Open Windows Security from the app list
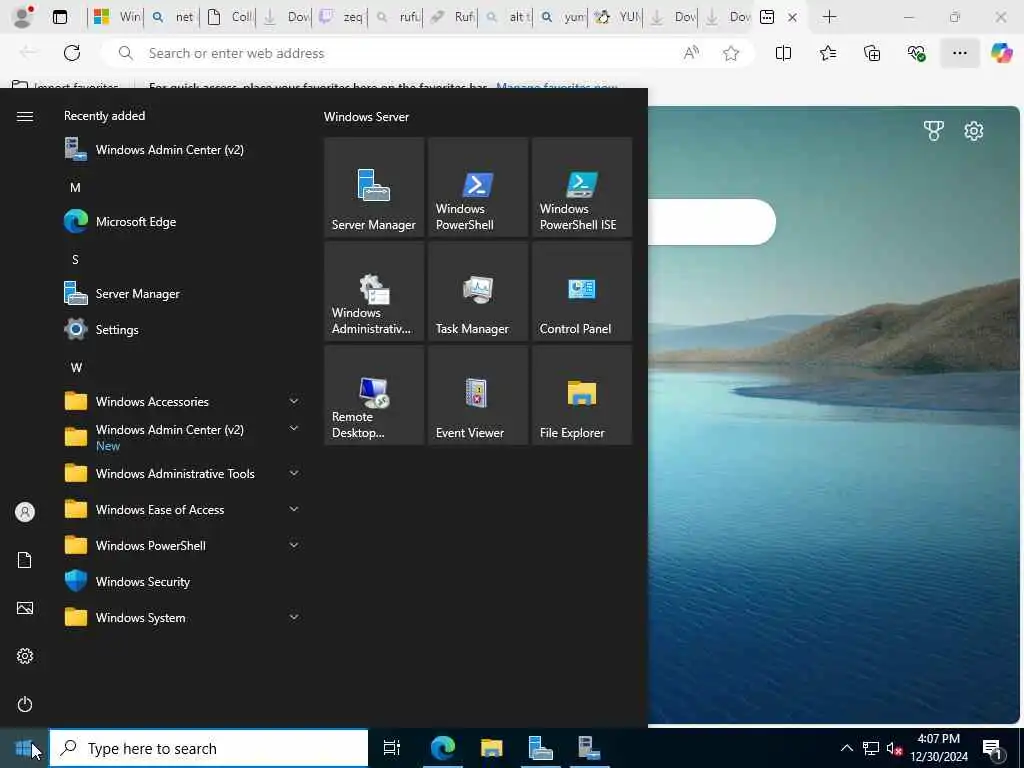 (183, 581)
